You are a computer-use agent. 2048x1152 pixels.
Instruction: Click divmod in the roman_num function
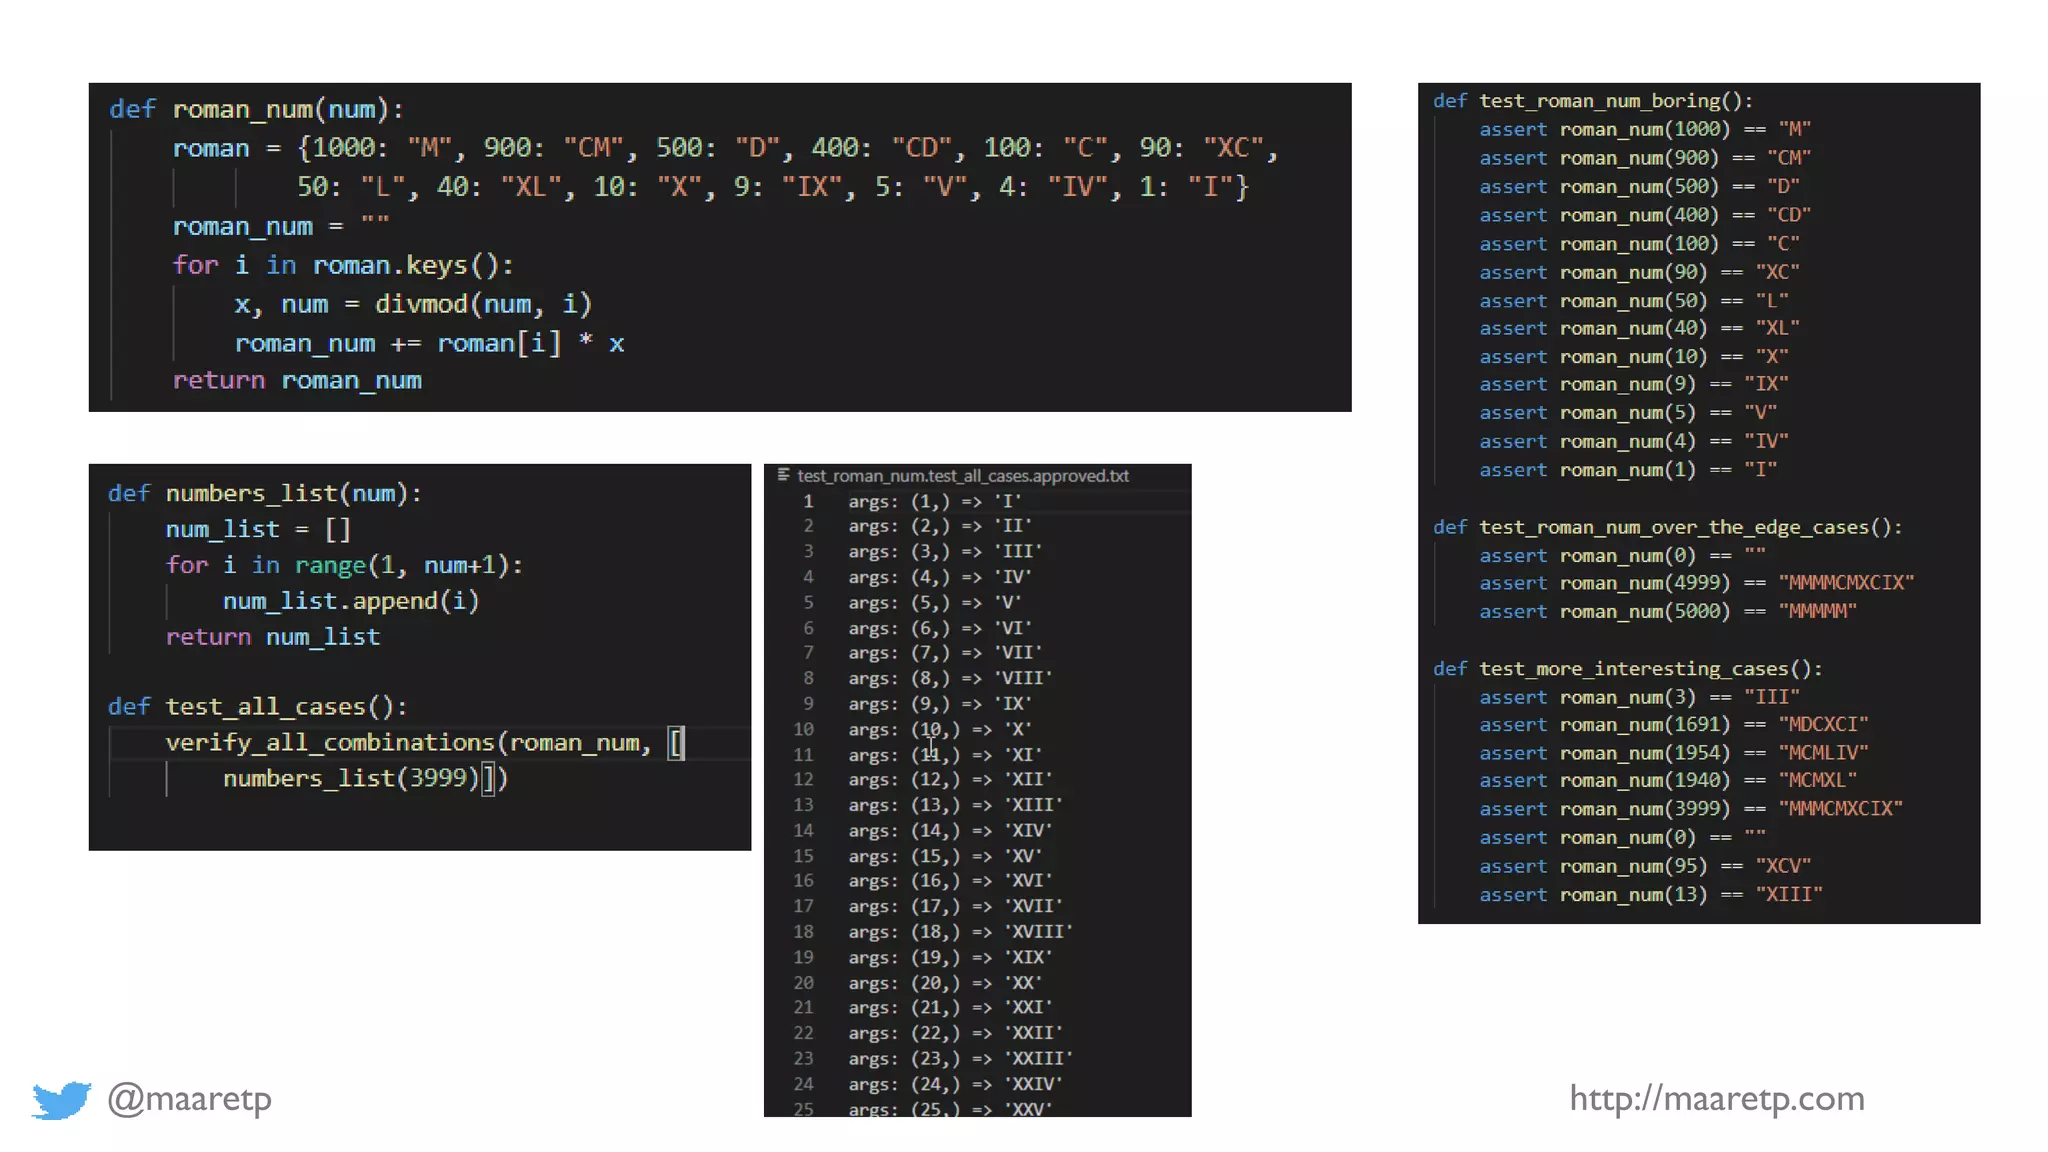tap(420, 304)
